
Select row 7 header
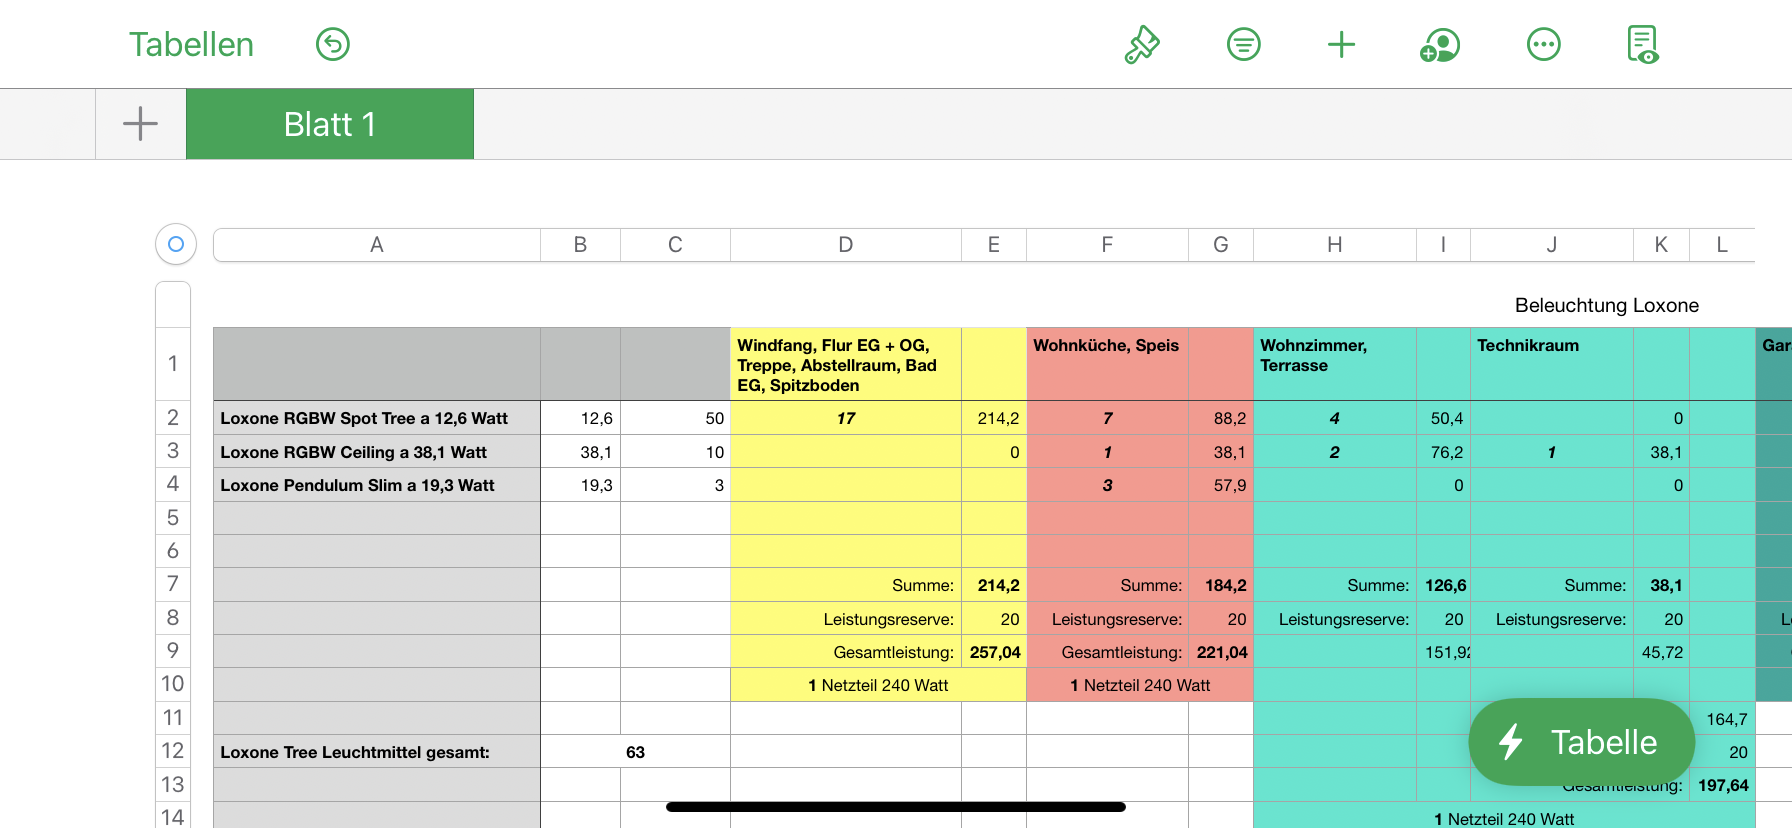(x=173, y=585)
